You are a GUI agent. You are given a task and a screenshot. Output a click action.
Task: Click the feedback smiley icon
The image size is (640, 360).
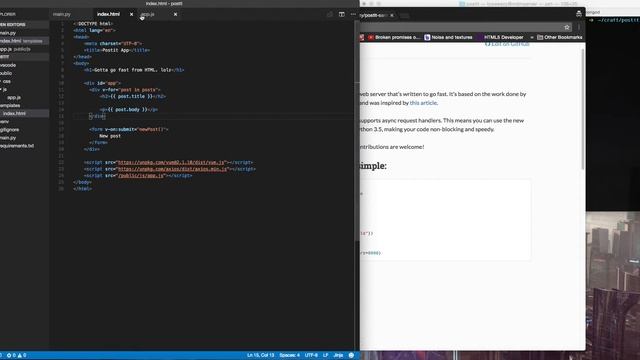(351, 356)
